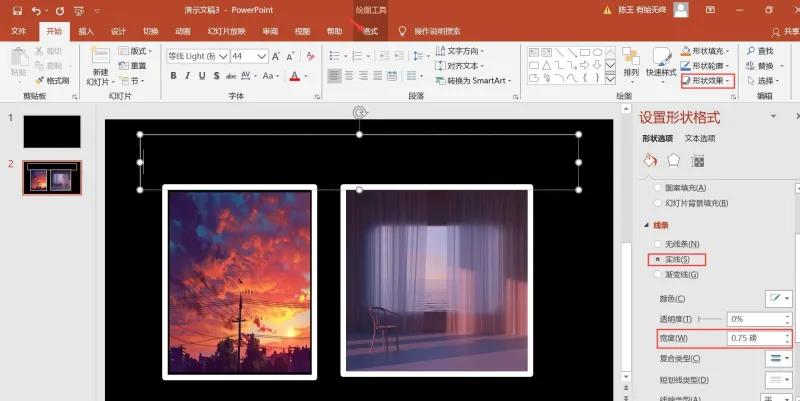Toggle Bold formatting

pos(173,76)
